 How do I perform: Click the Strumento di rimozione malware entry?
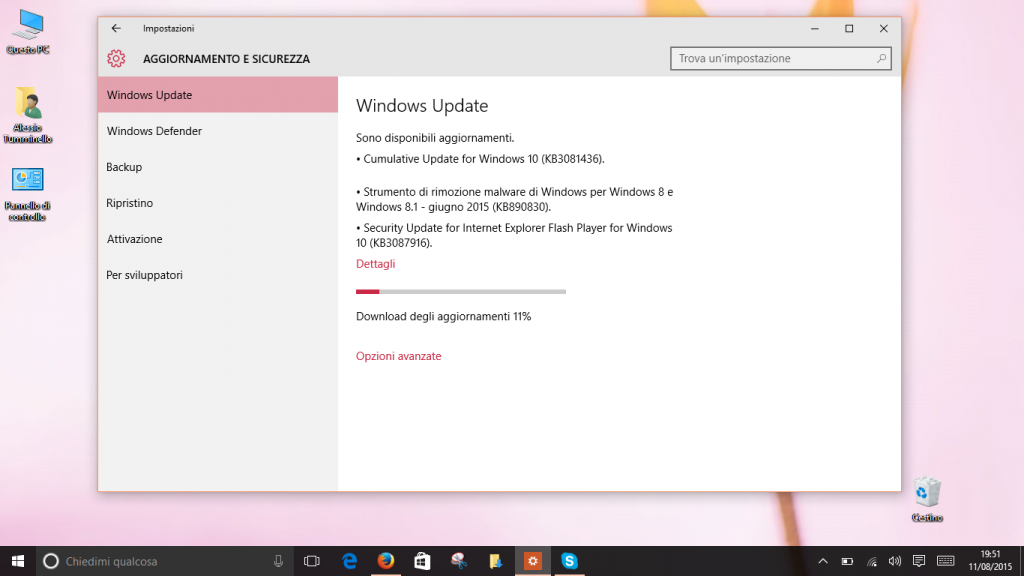[515, 199]
